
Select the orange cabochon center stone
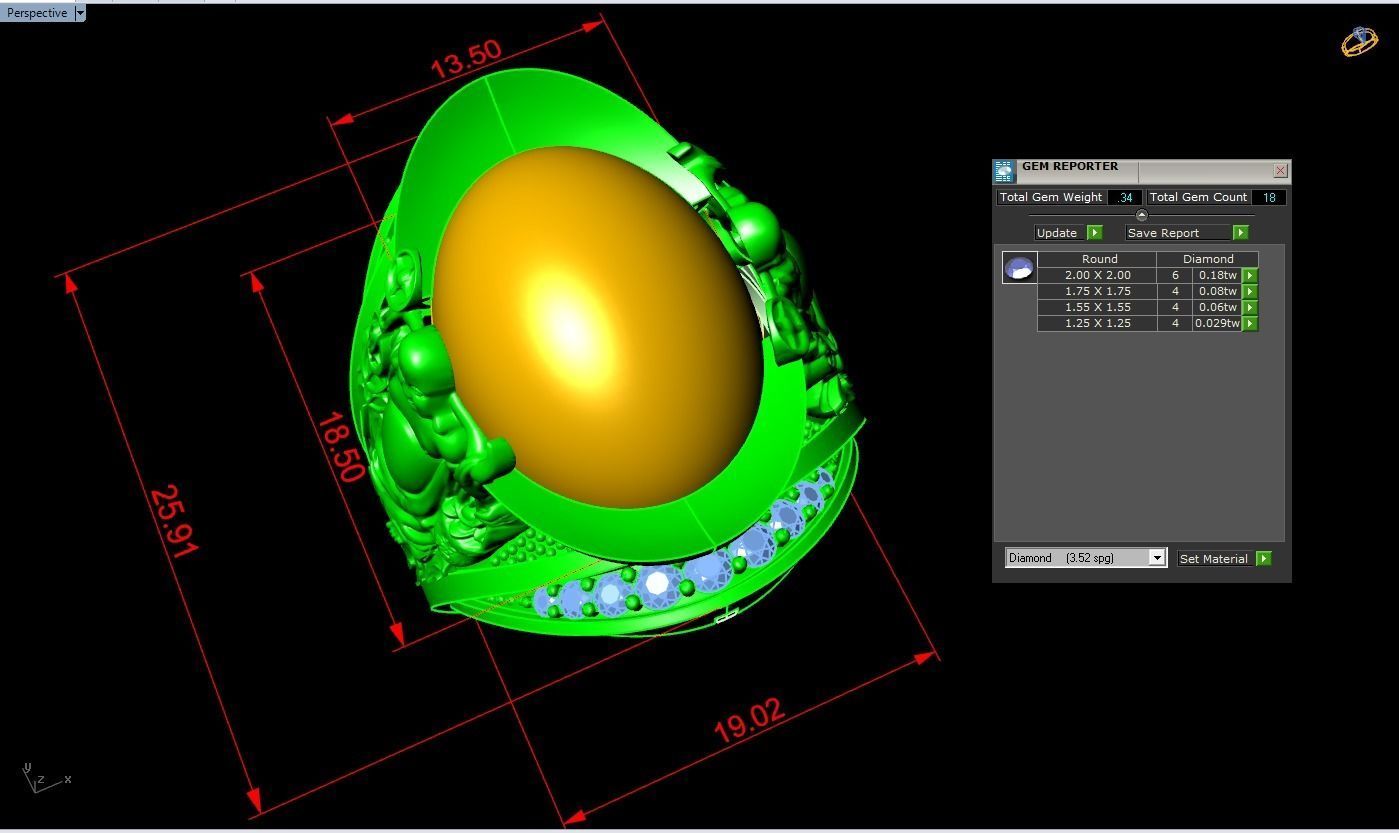pos(597,327)
